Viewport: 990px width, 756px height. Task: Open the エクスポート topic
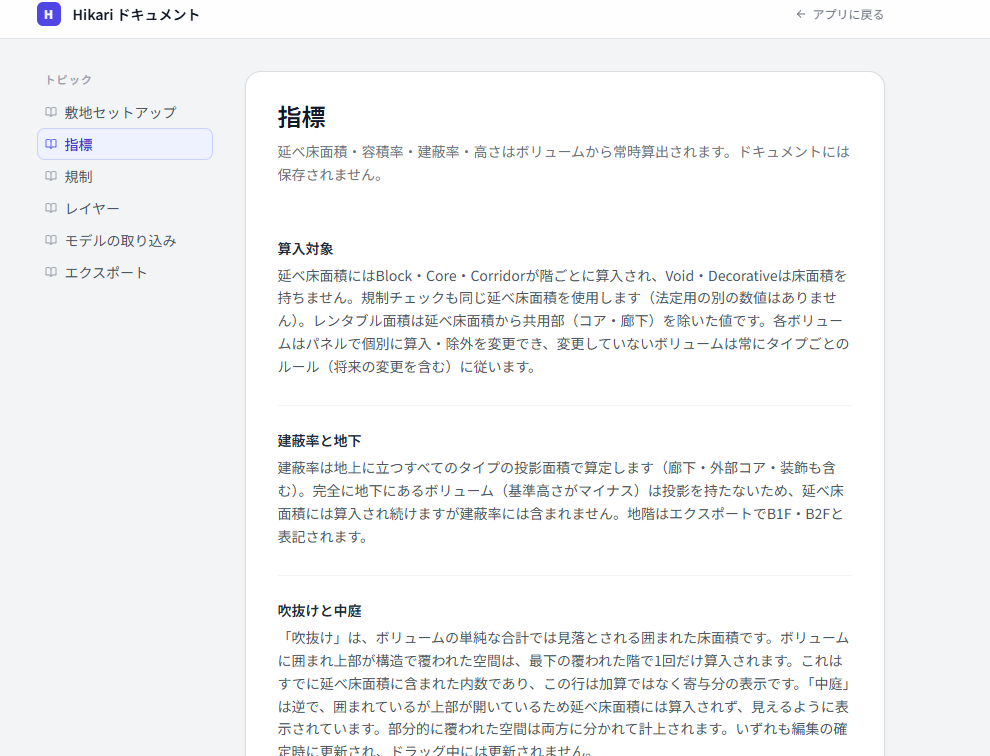(x=125, y=272)
